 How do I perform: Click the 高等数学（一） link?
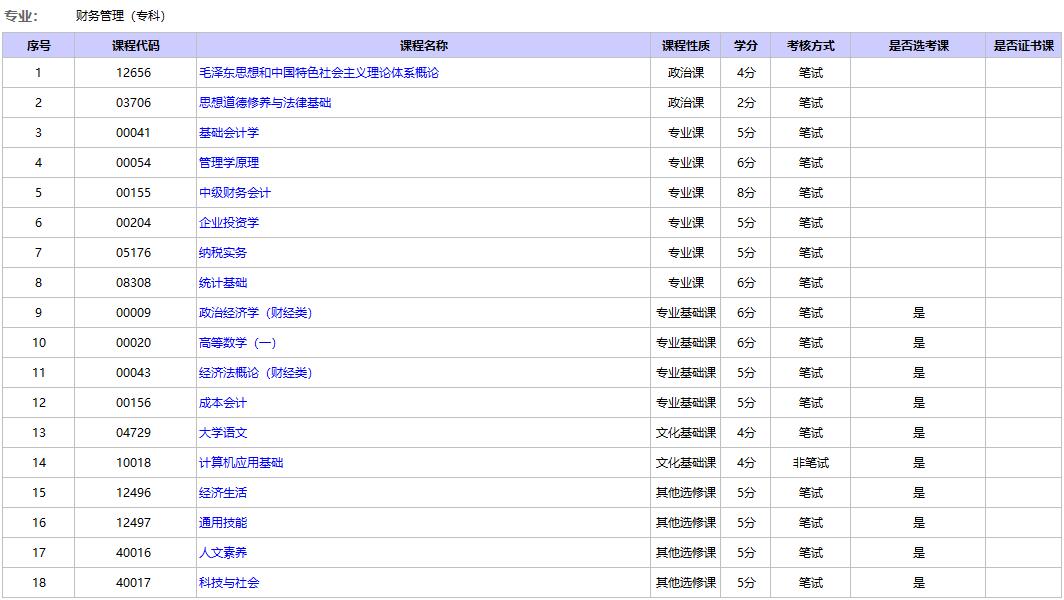pos(238,343)
